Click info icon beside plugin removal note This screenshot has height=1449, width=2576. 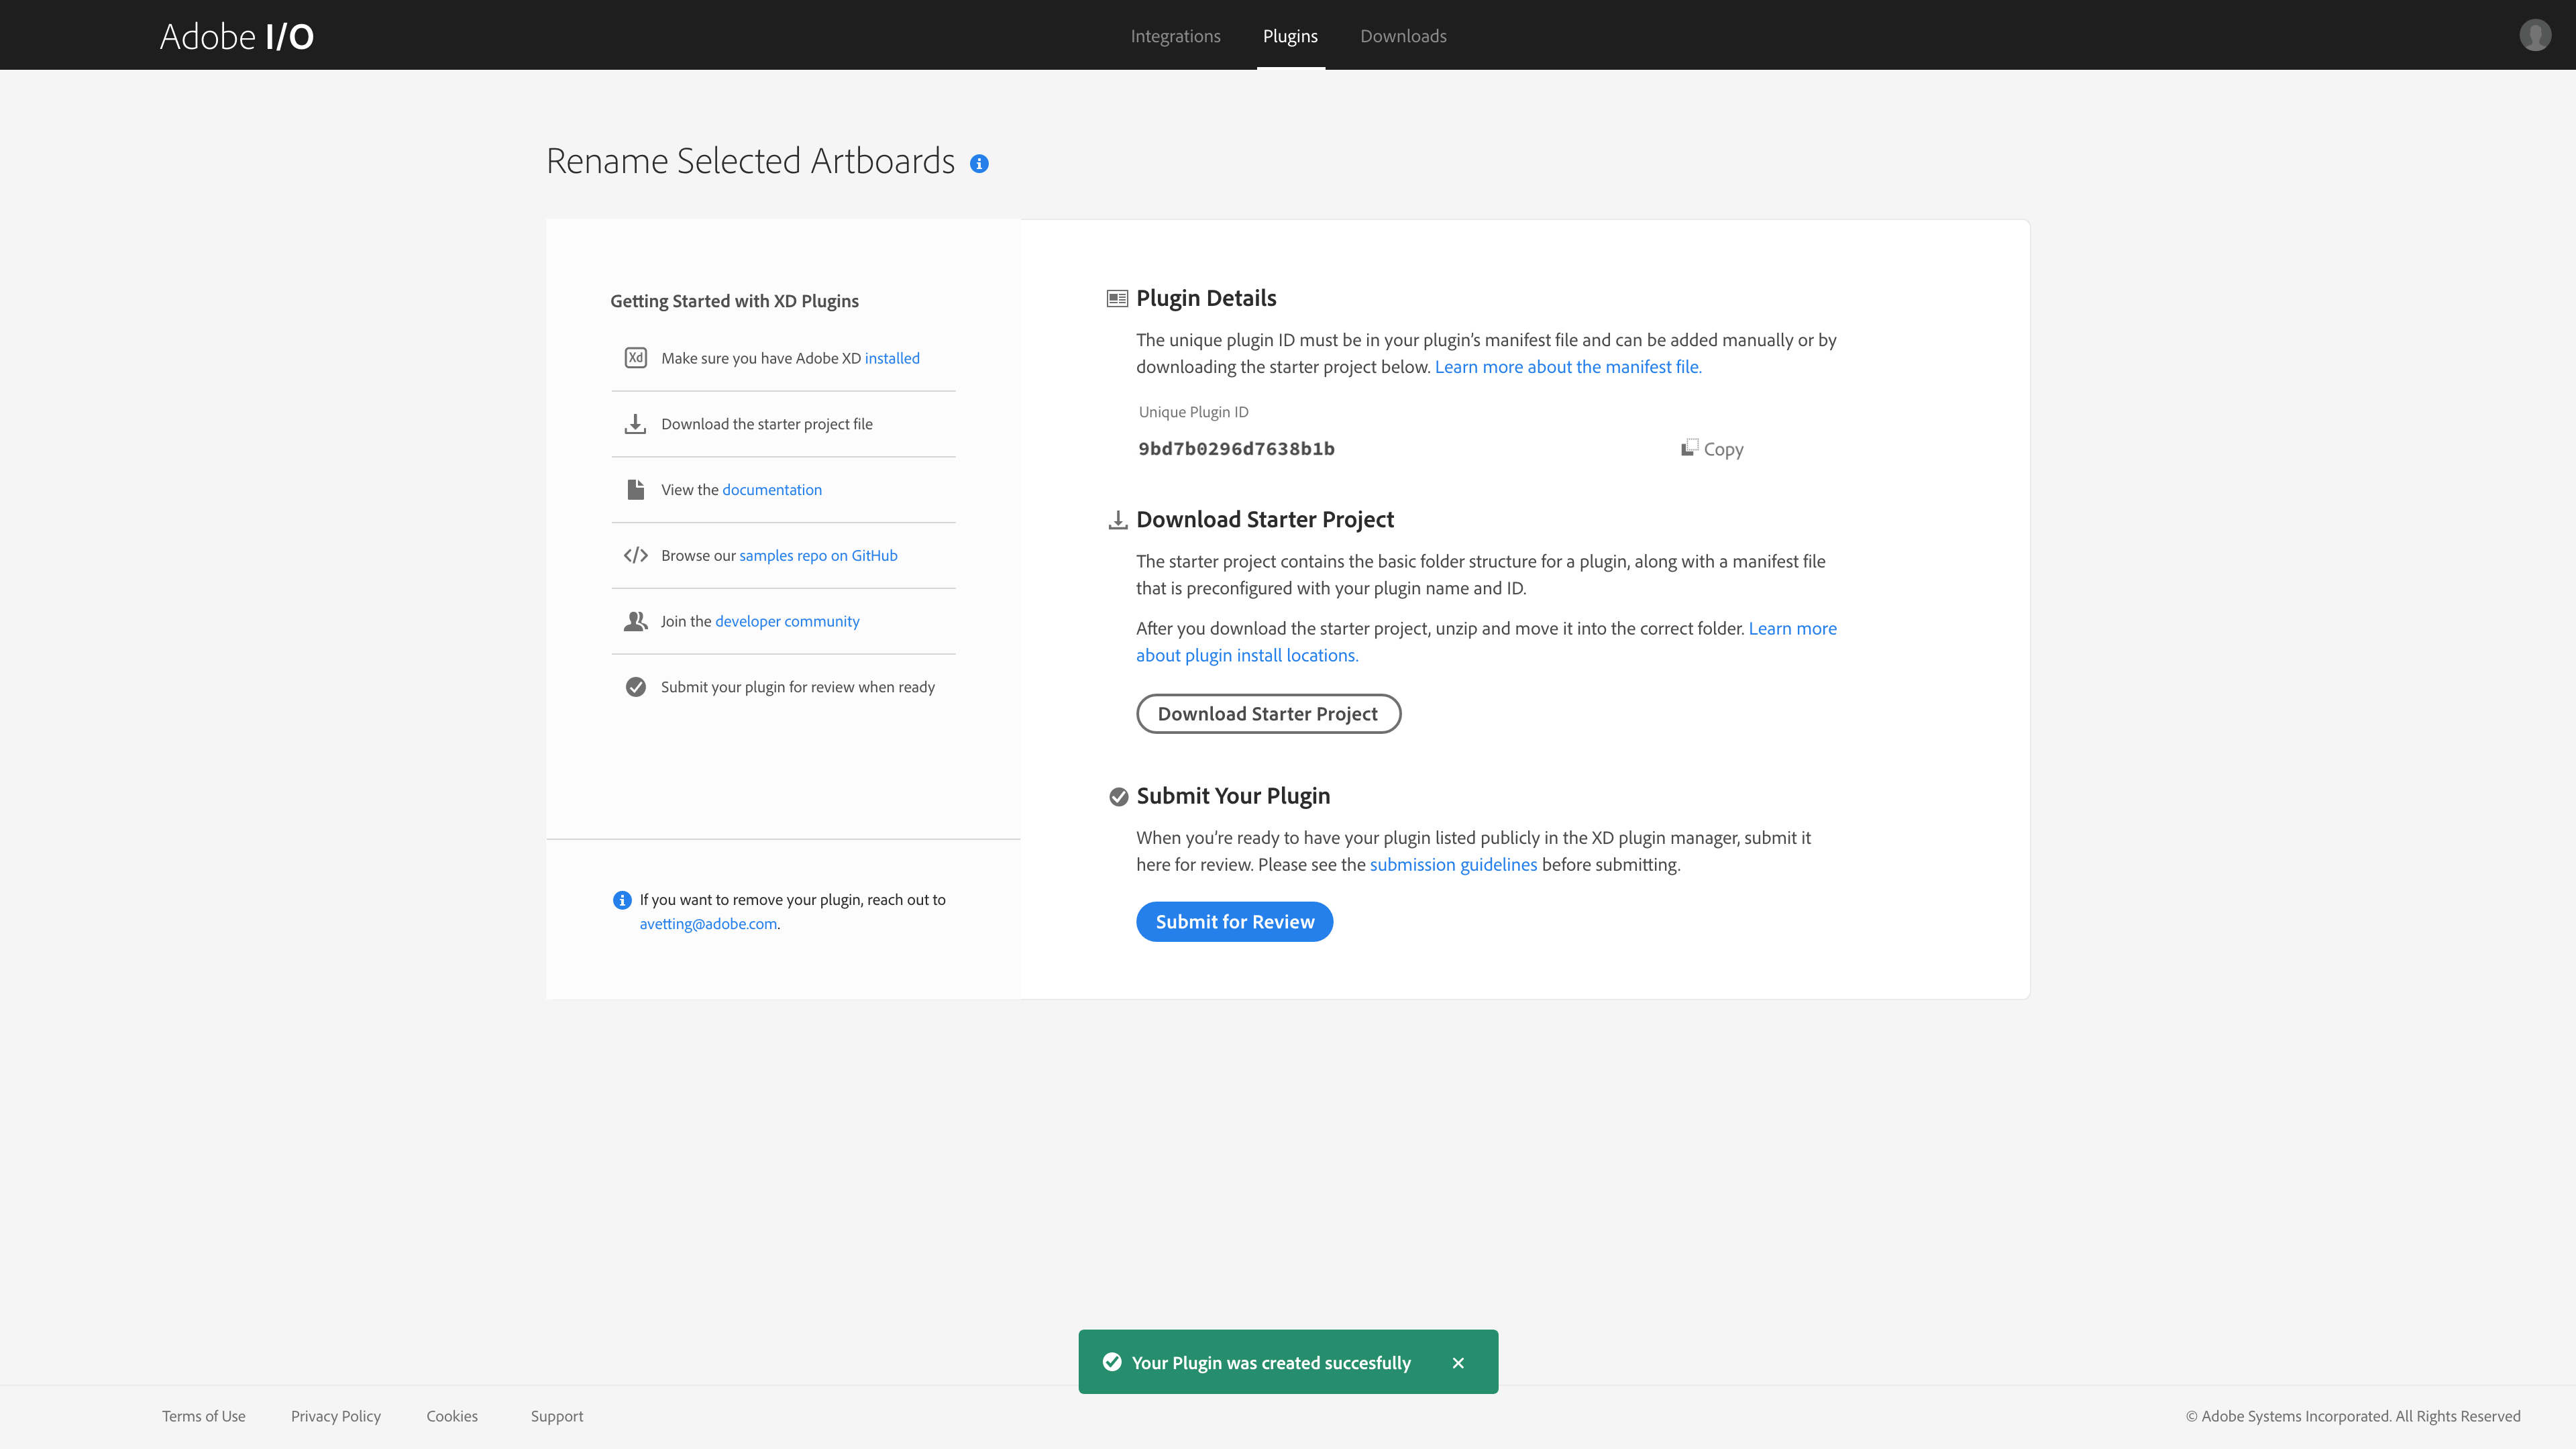[622, 900]
